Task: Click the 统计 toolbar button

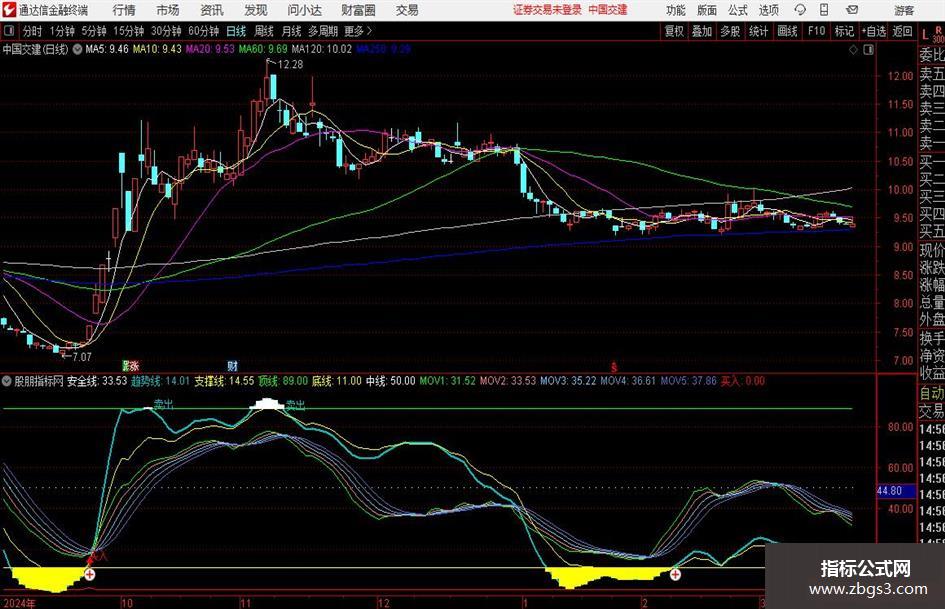Action: coord(758,31)
